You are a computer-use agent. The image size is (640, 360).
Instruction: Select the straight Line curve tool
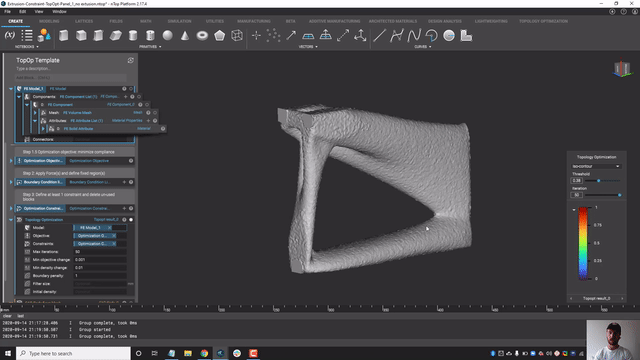(379, 36)
